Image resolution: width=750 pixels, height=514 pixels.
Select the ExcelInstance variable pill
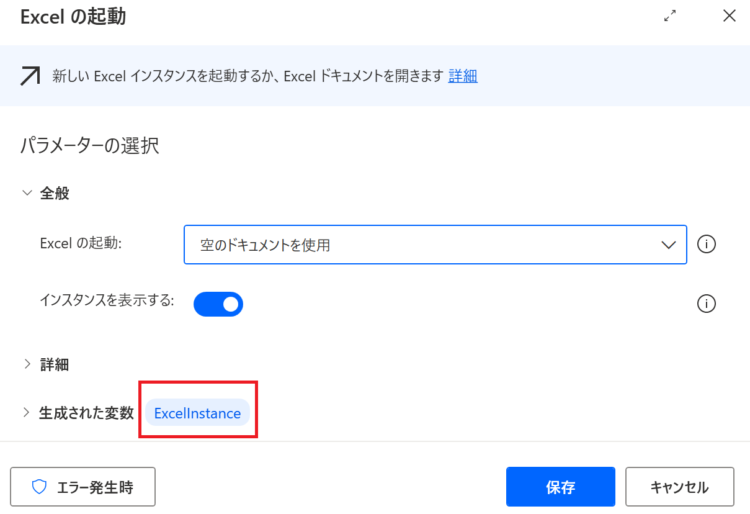(198, 413)
